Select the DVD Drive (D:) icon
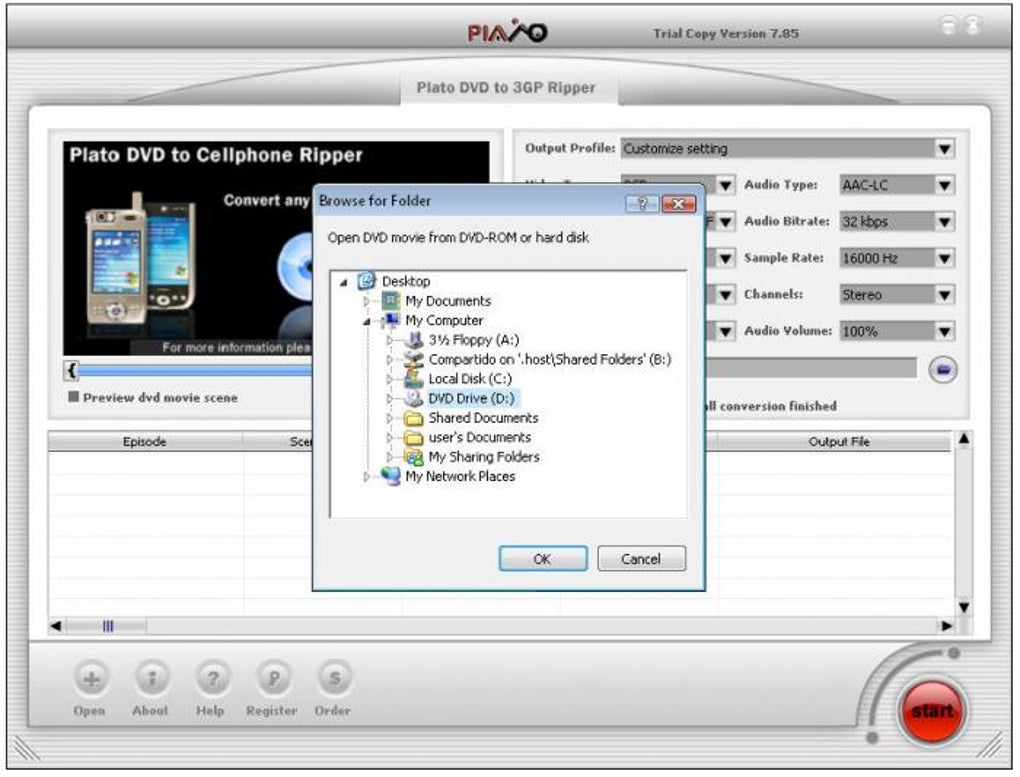1020x777 pixels. click(414, 398)
